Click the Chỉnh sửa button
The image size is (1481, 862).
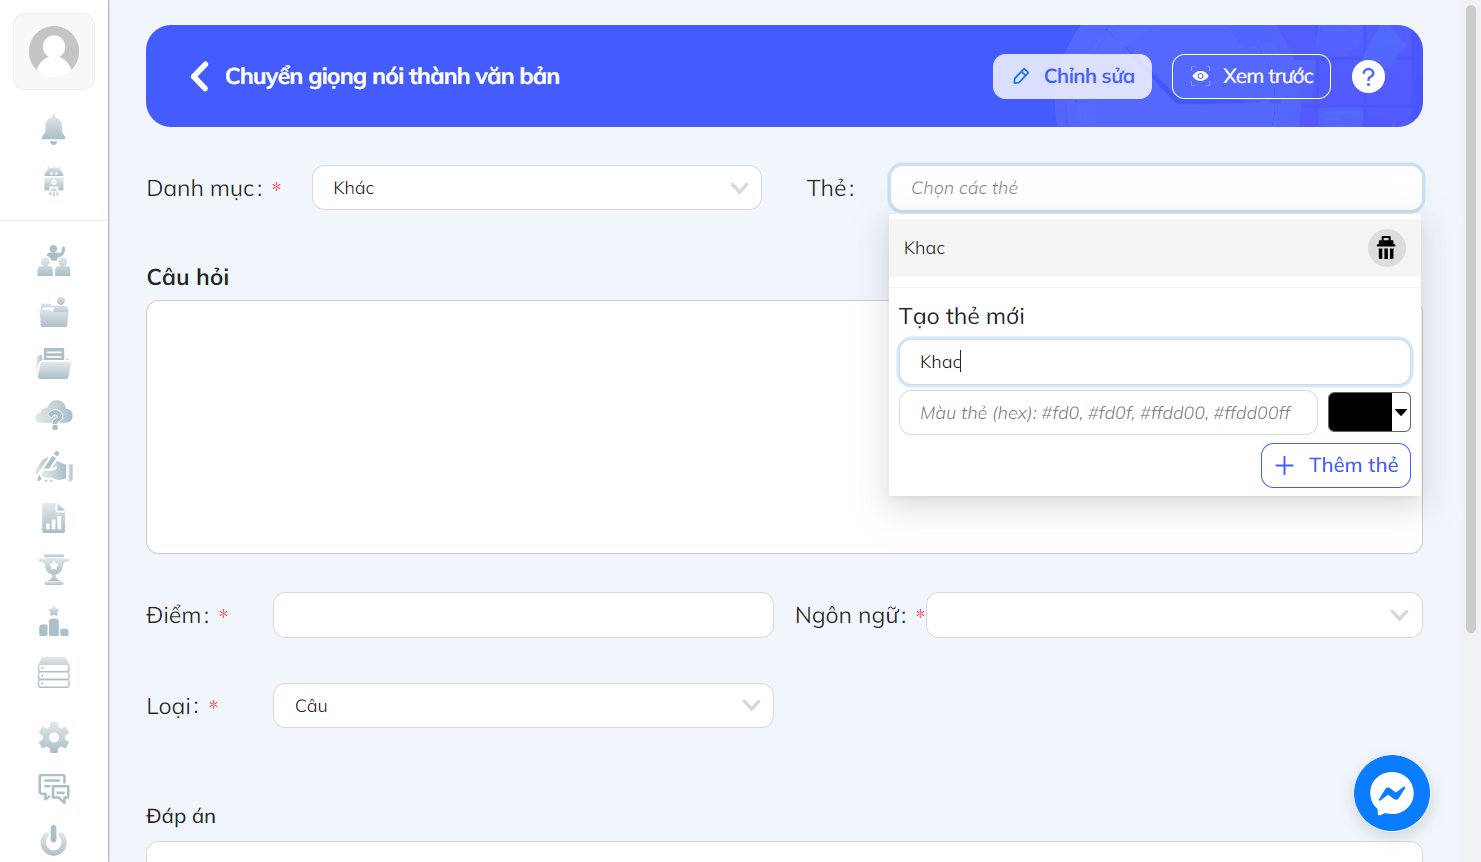[x=1072, y=76]
